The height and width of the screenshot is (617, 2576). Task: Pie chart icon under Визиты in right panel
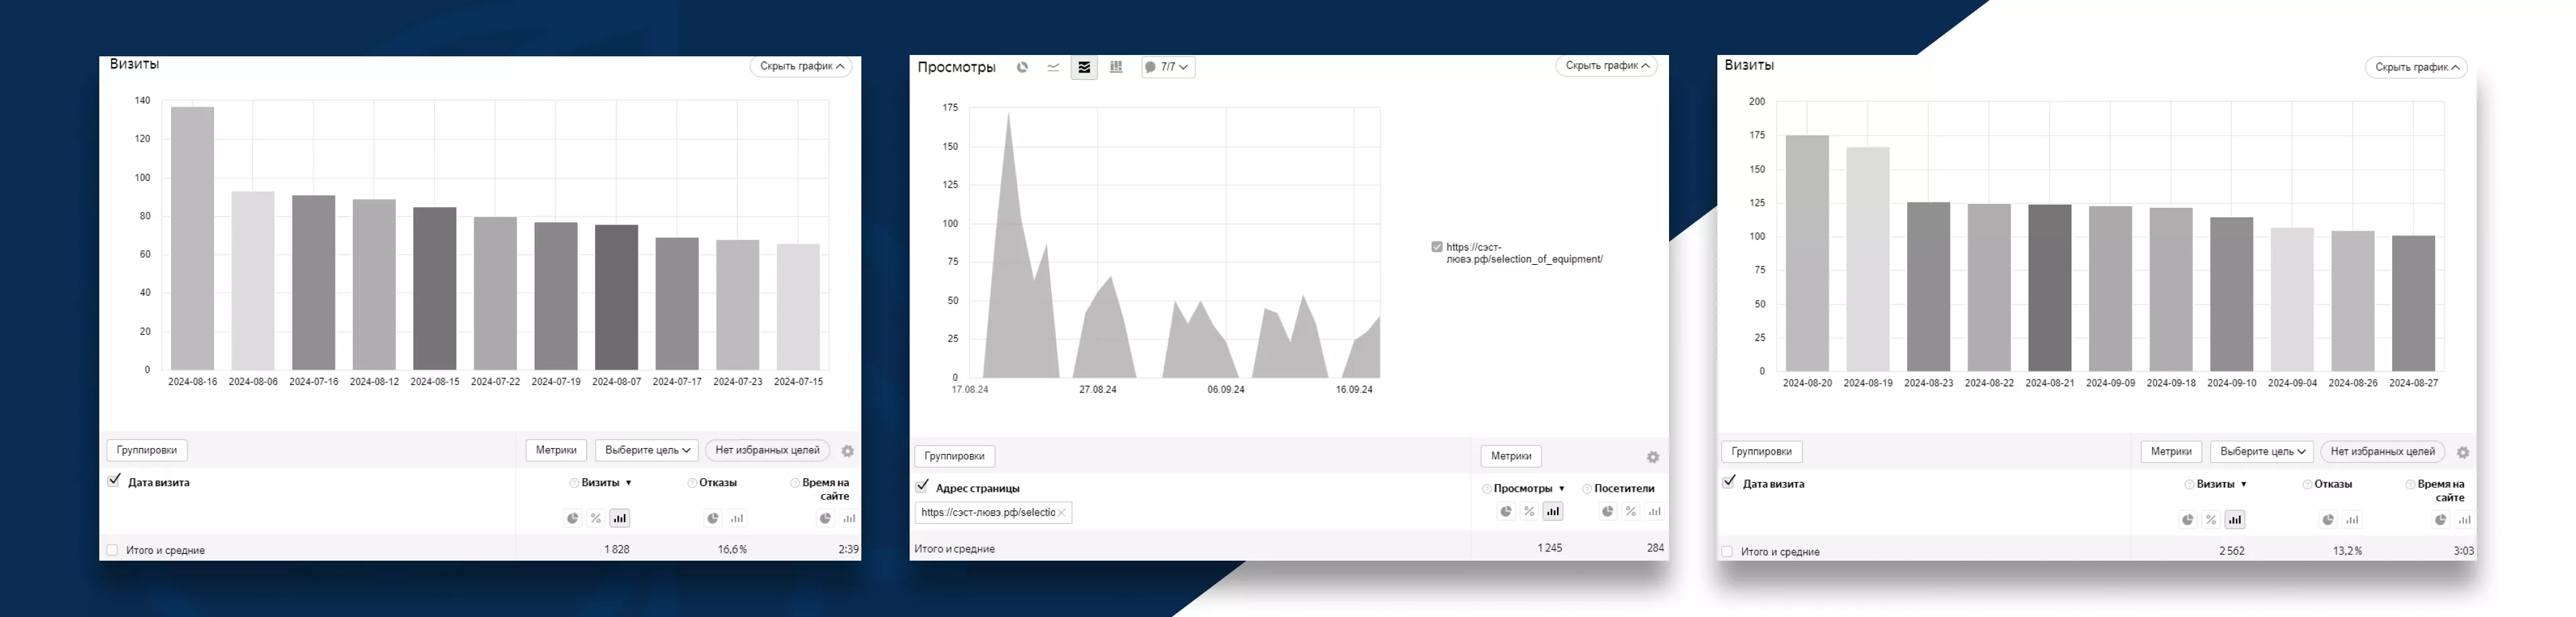point(2188,519)
